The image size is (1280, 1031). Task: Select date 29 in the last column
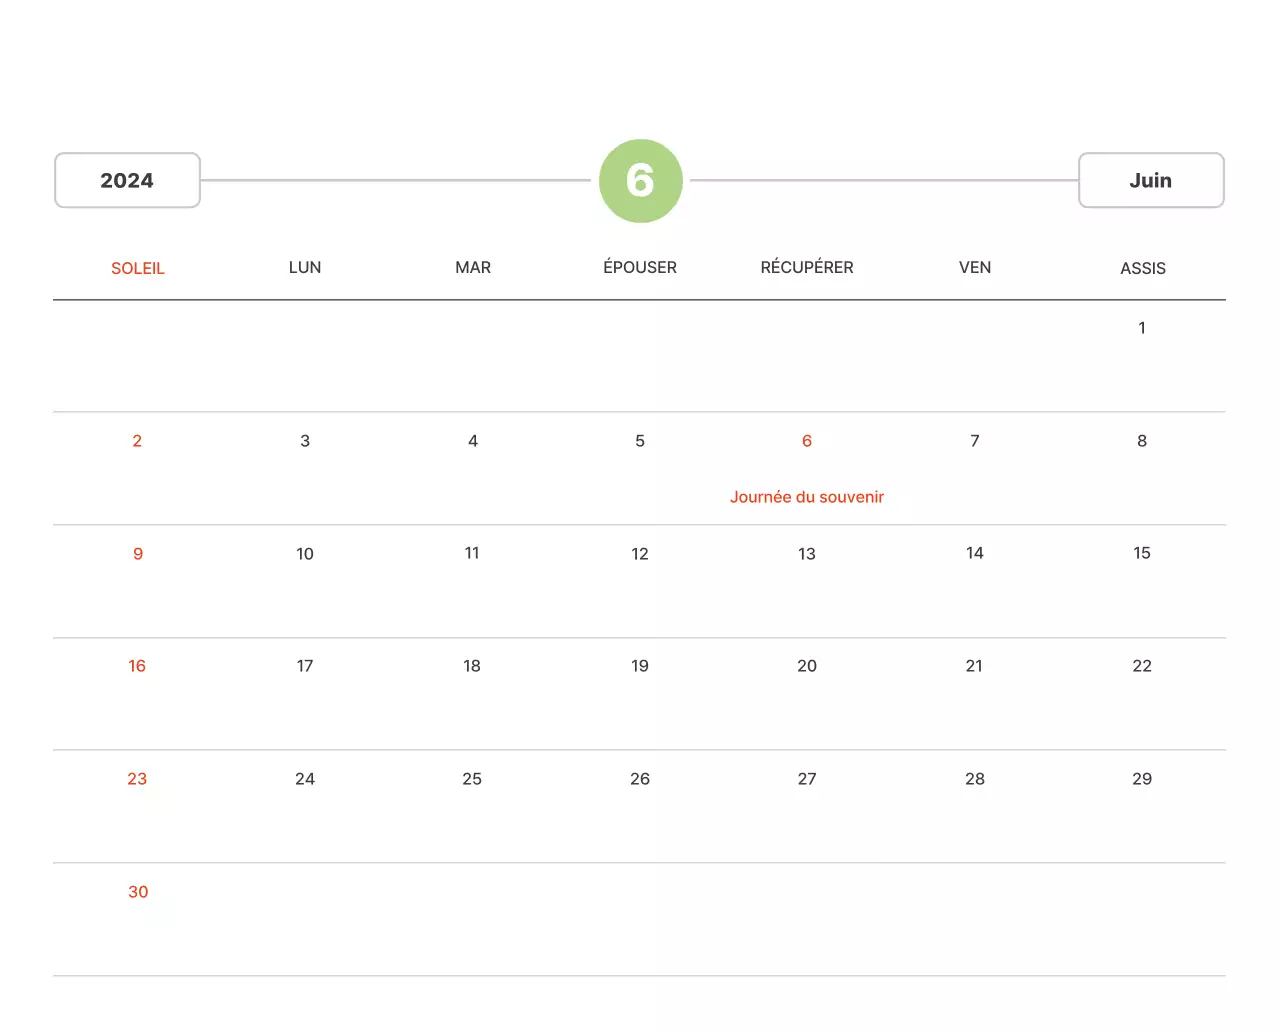(1142, 779)
